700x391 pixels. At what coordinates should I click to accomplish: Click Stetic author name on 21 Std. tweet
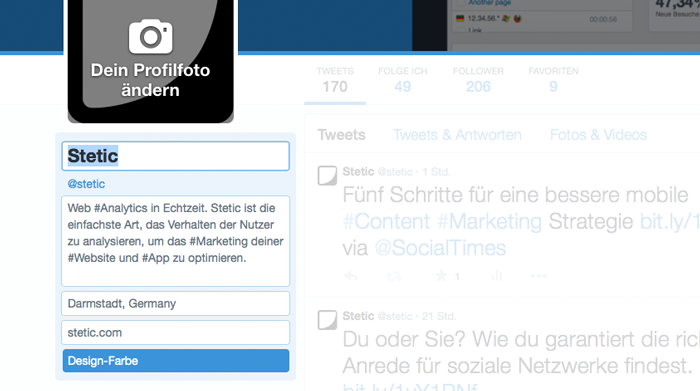click(x=358, y=316)
